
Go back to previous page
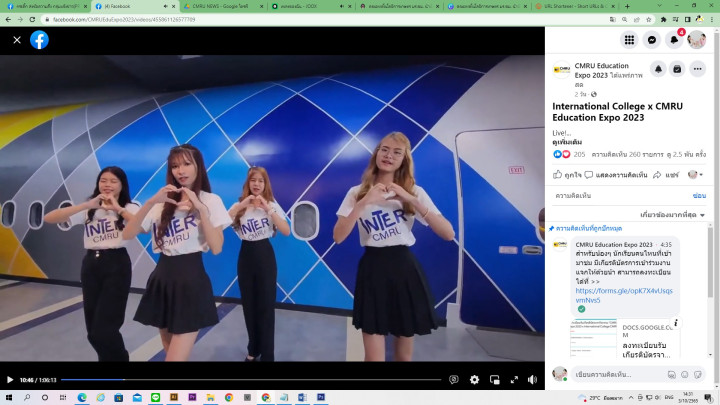point(8,20)
